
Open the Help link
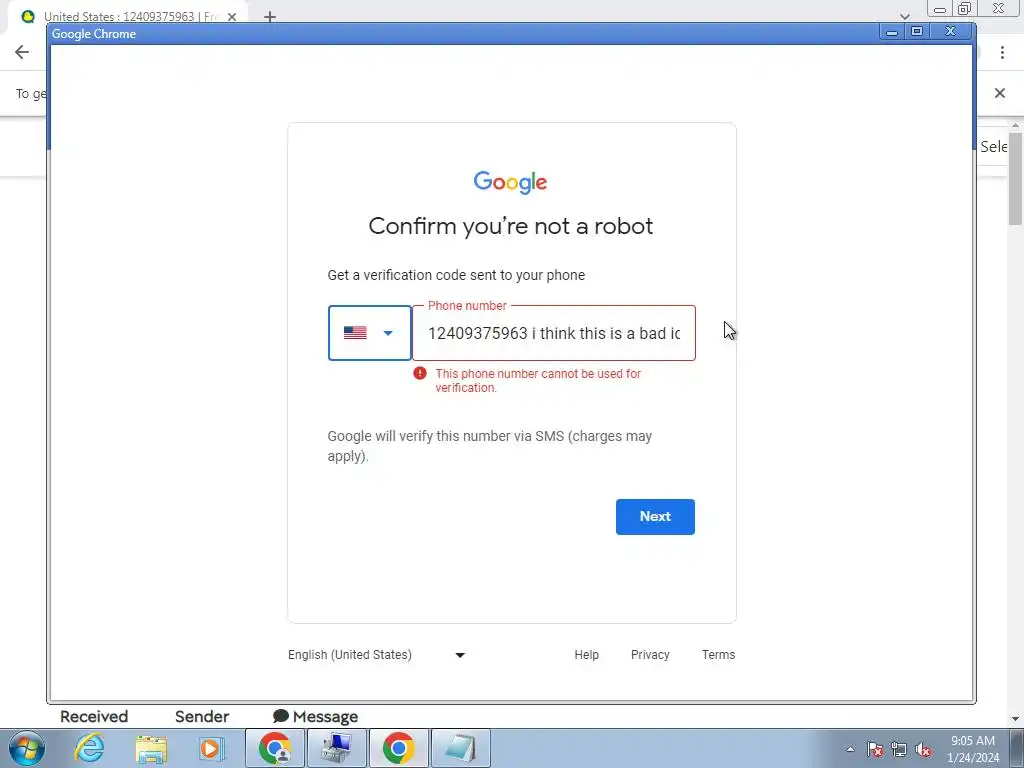(586, 654)
